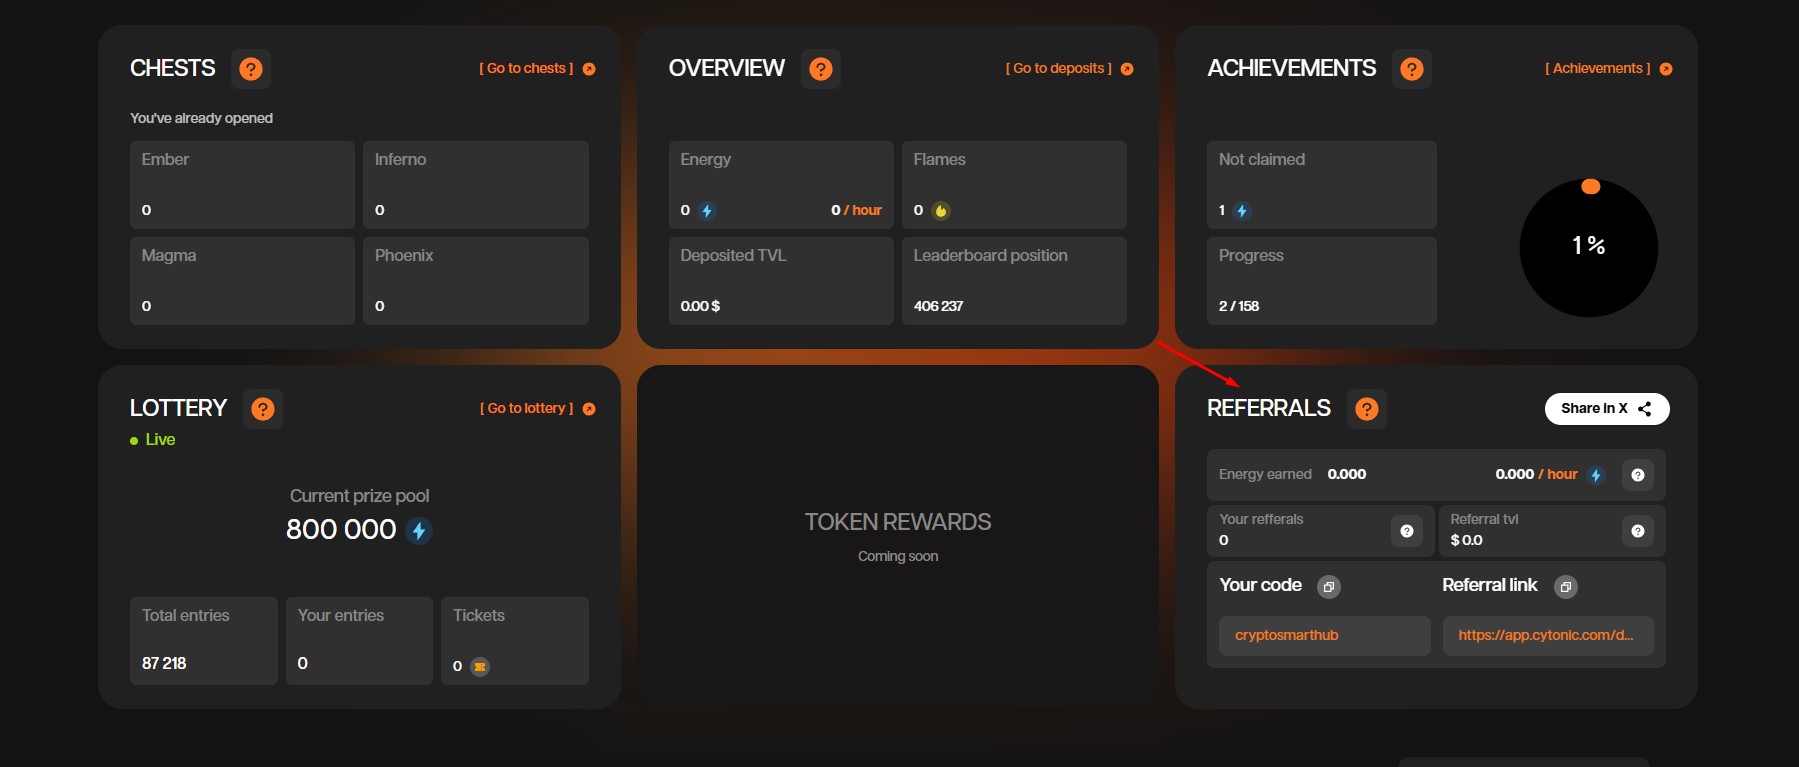Click the Referral tvl info icon
Image resolution: width=1799 pixels, height=767 pixels.
pos(1637,531)
